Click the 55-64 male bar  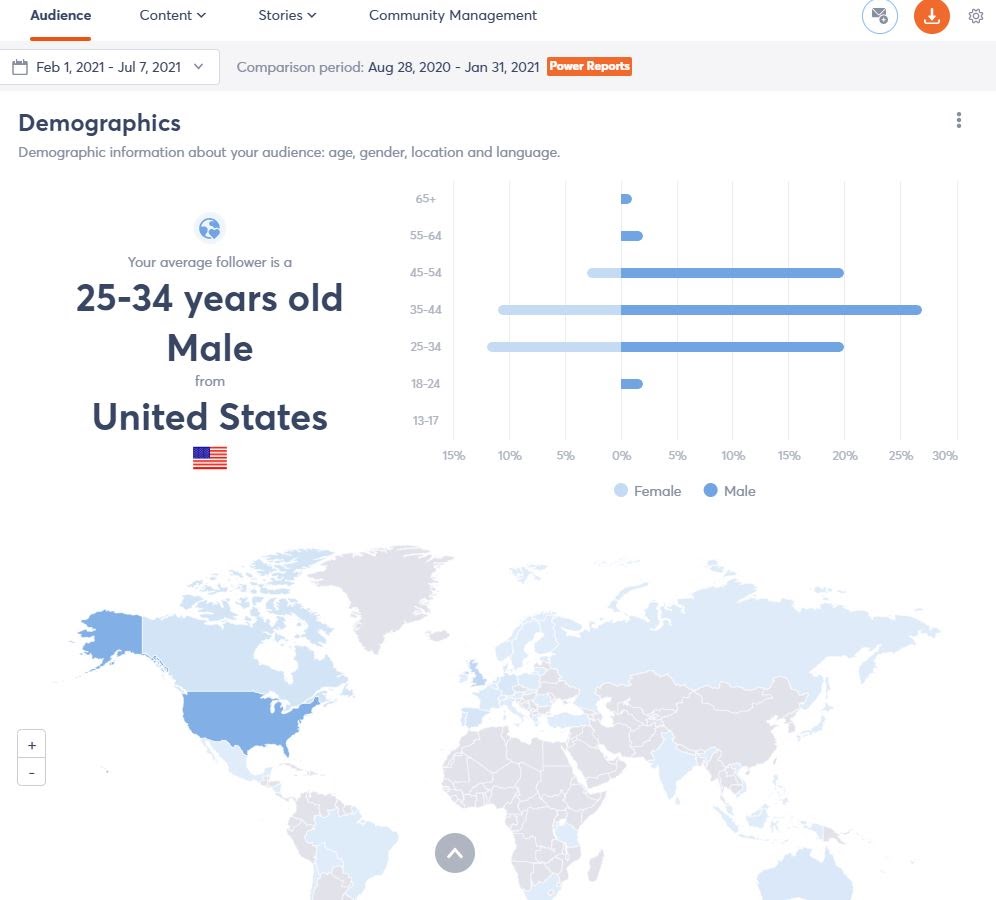point(632,236)
